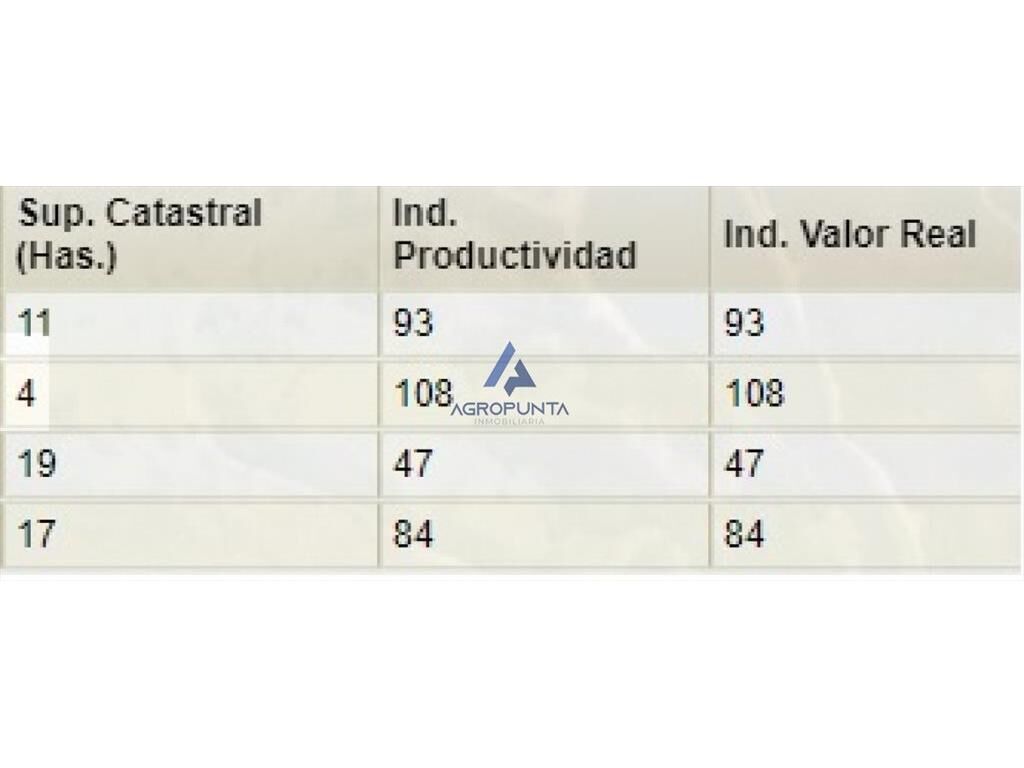This screenshot has height=768, width=1024.
Task: Select 47 in the Valor Real column
Action: point(744,464)
